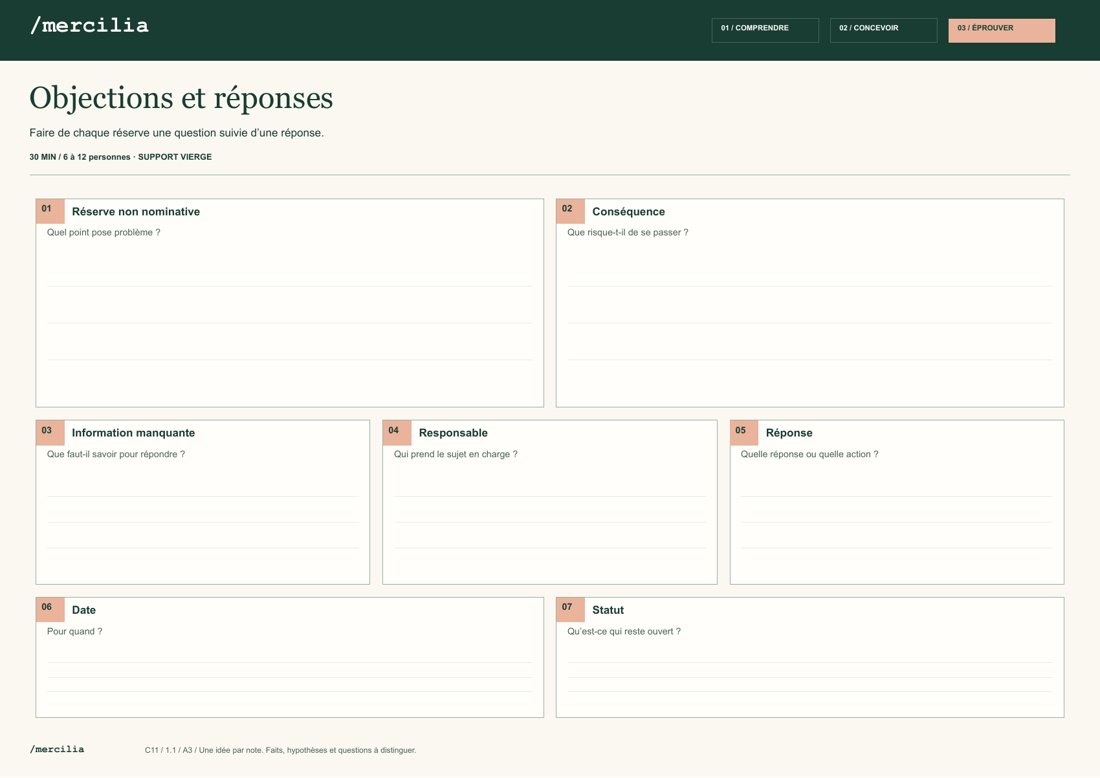Click the prompt 'Qu'est-ce qui reste ouvert ?'
The height and width of the screenshot is (778, 1100).
(624, 631)
